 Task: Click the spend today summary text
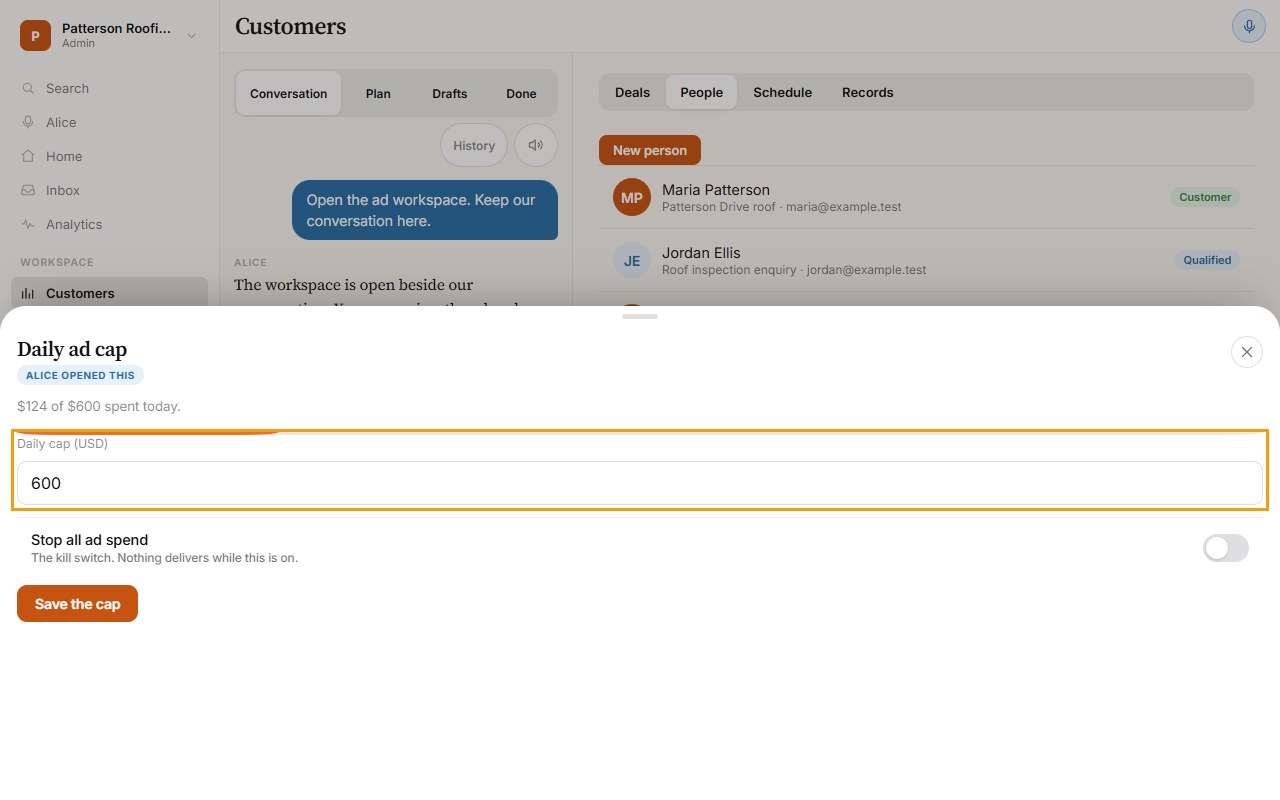(x=99, y=406)
